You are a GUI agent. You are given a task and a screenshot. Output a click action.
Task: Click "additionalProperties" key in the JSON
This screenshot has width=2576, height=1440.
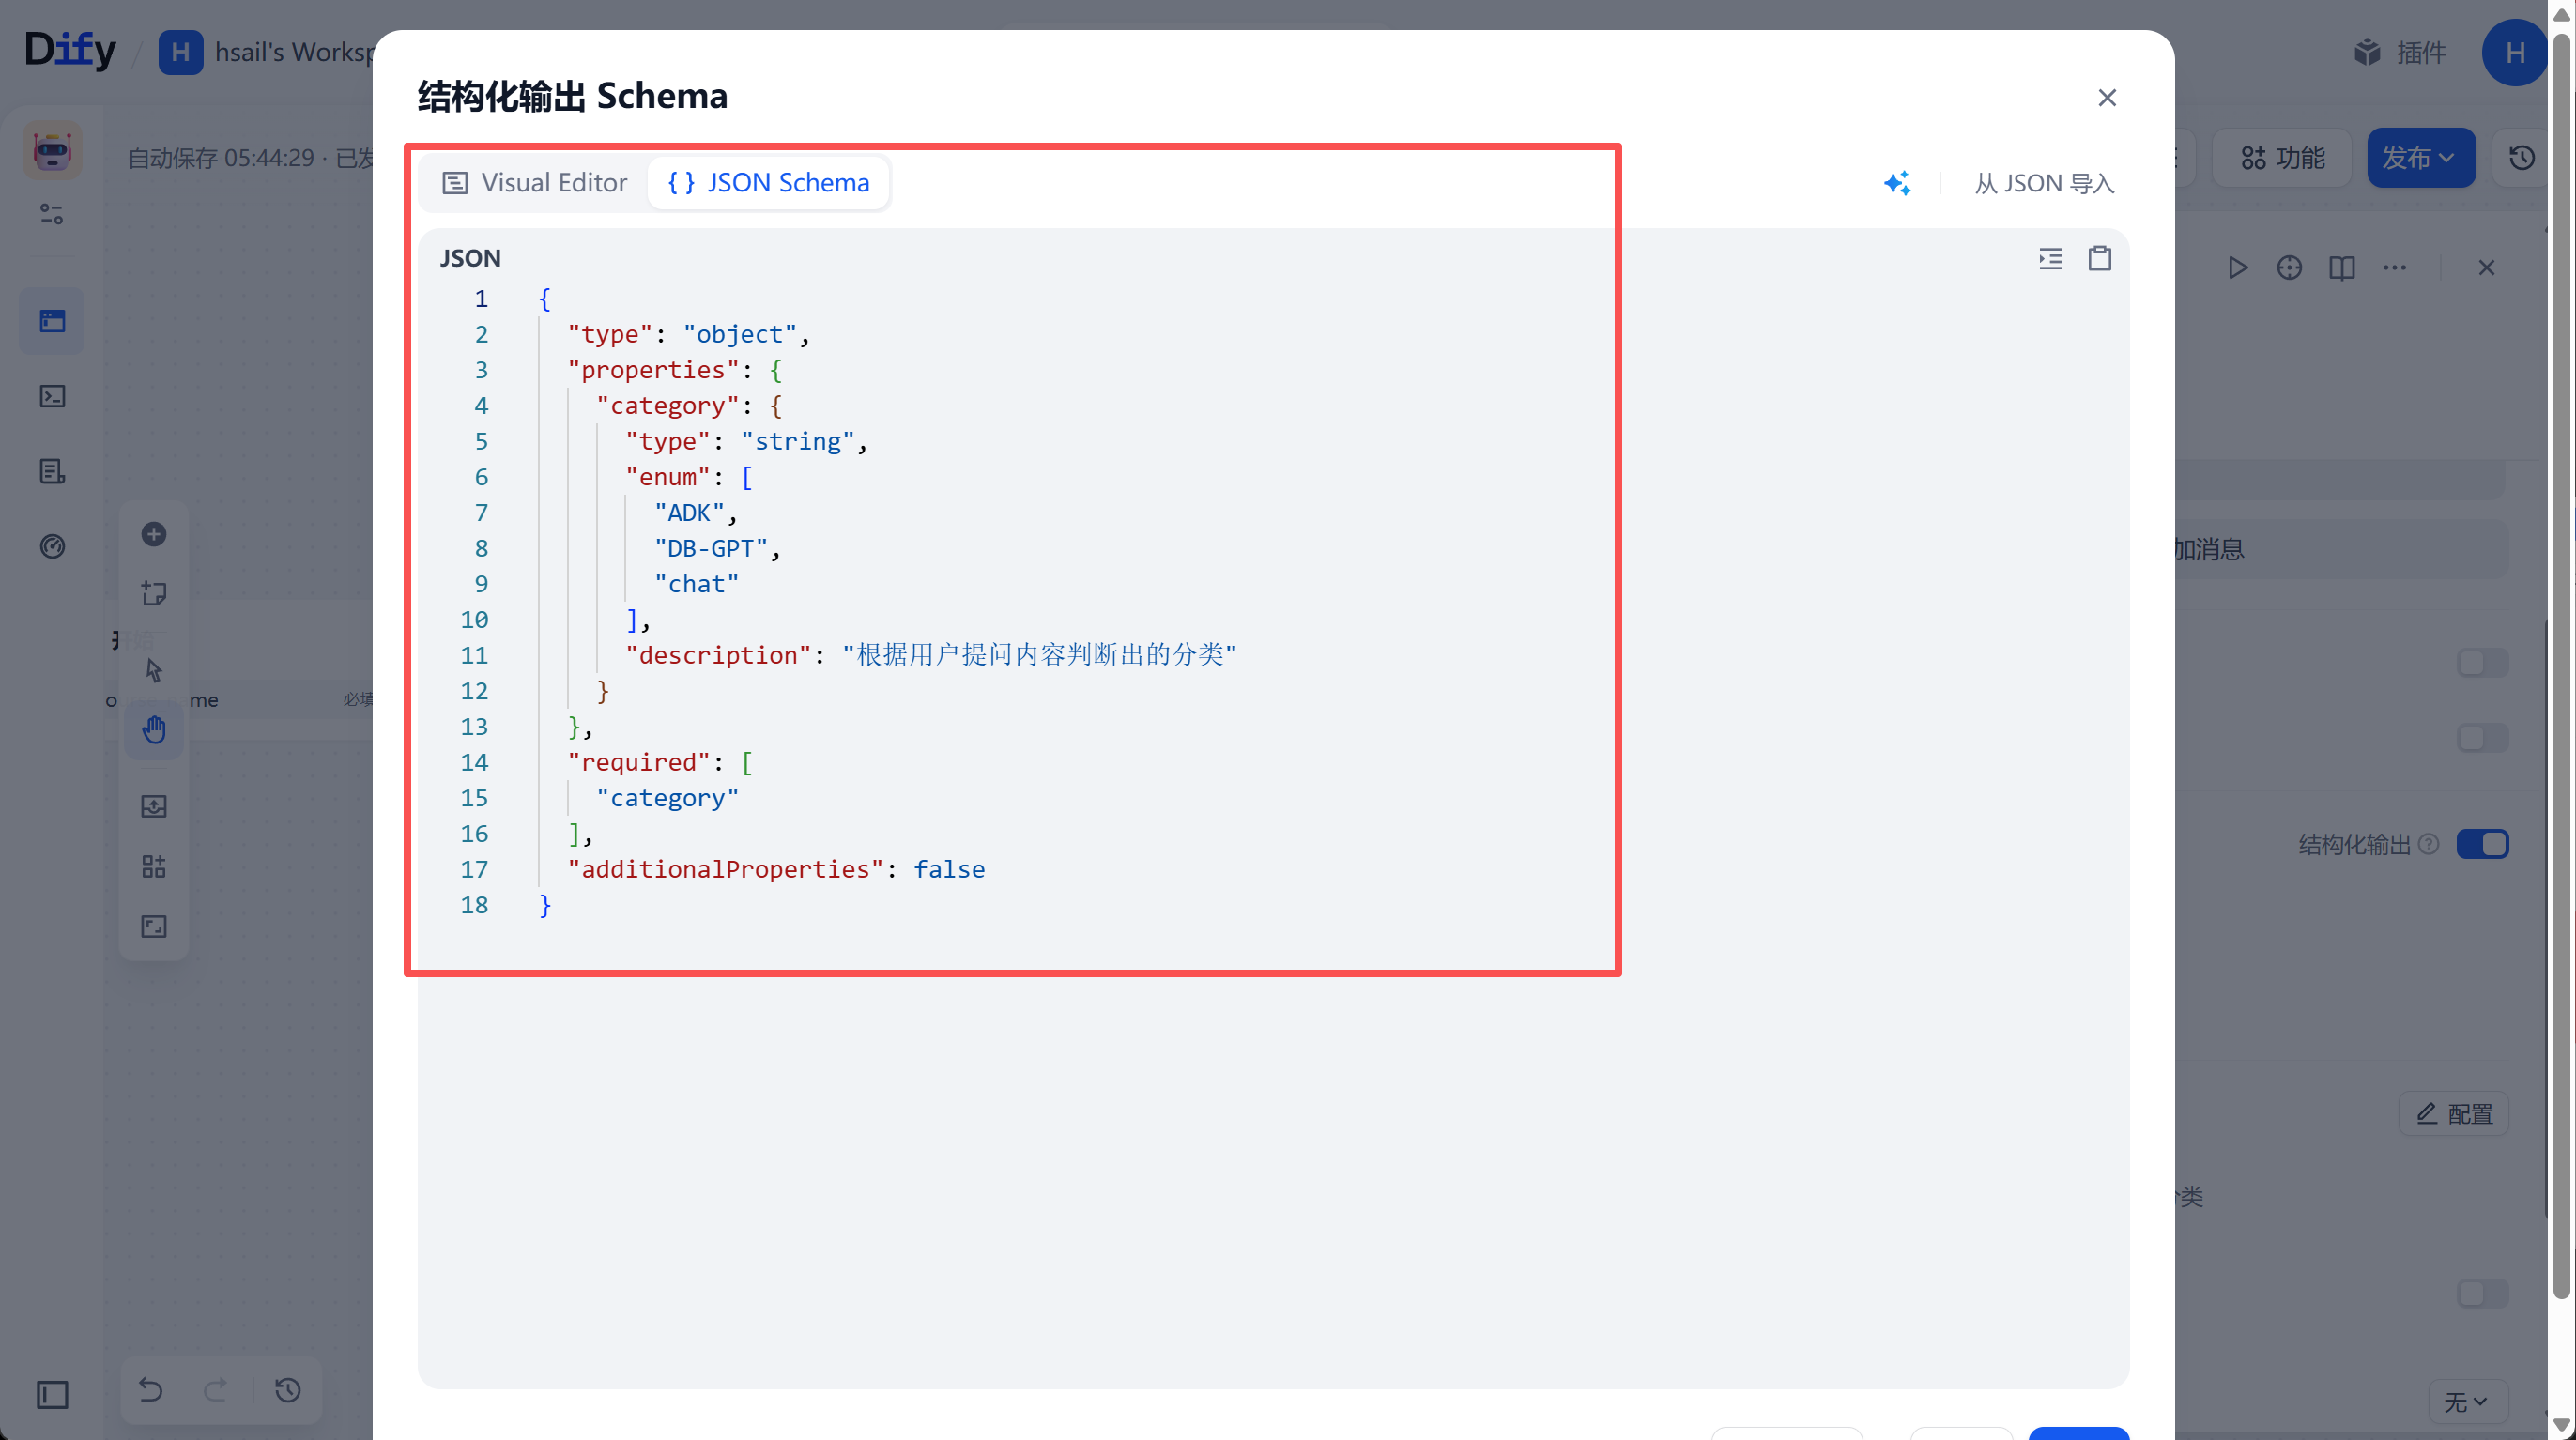click(x=726, y=869)
